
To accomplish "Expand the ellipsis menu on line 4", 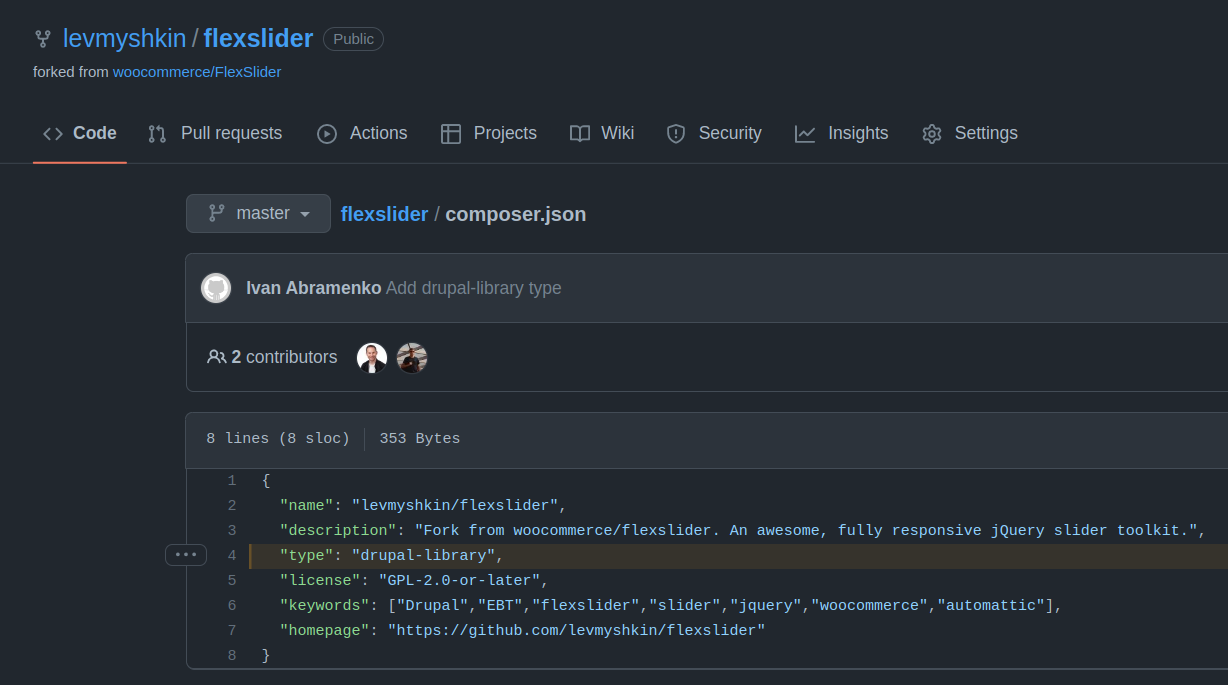I will click(186, 554).
